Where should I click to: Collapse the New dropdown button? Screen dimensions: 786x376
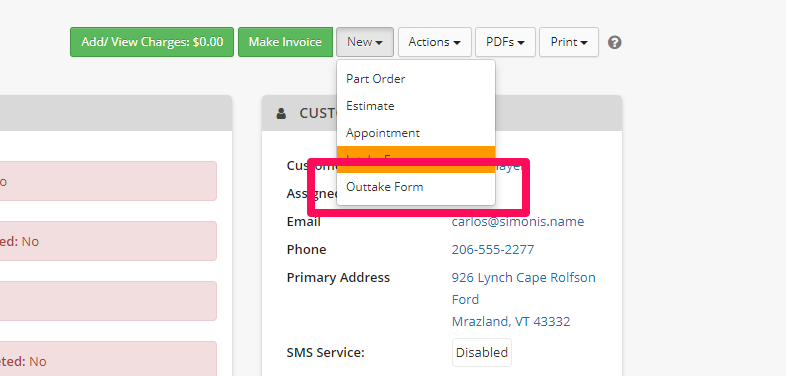tap(365, 42)
